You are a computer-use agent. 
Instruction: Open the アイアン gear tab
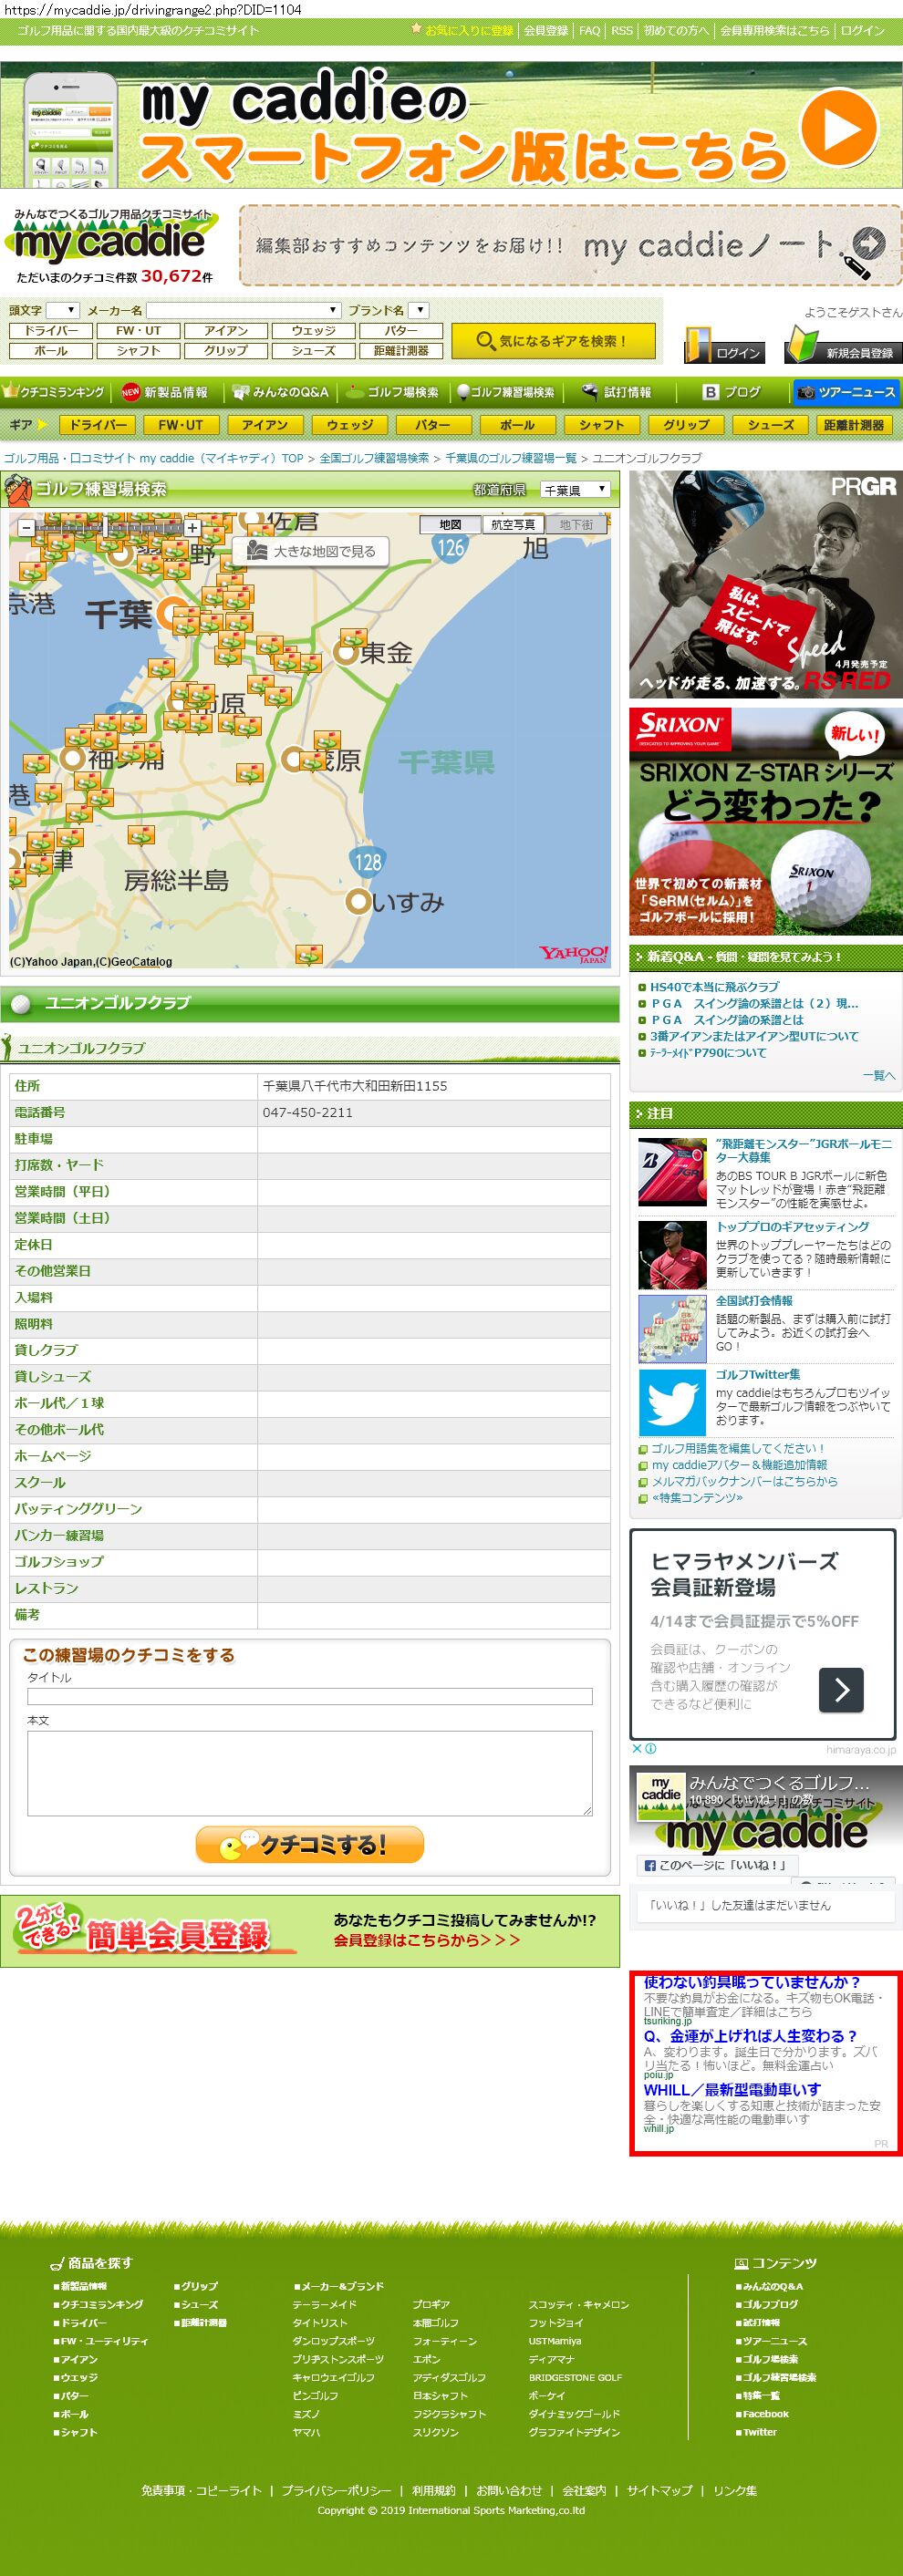[265, 424]
